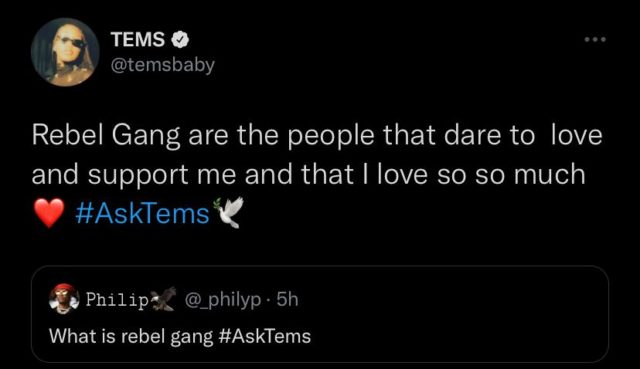Click the verified badge beside TEMS

[x=180, y=40]
